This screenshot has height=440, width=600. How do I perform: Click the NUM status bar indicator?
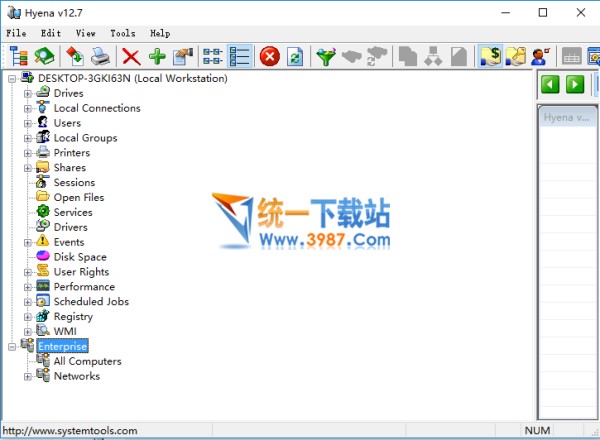click(x=537, y=431)
